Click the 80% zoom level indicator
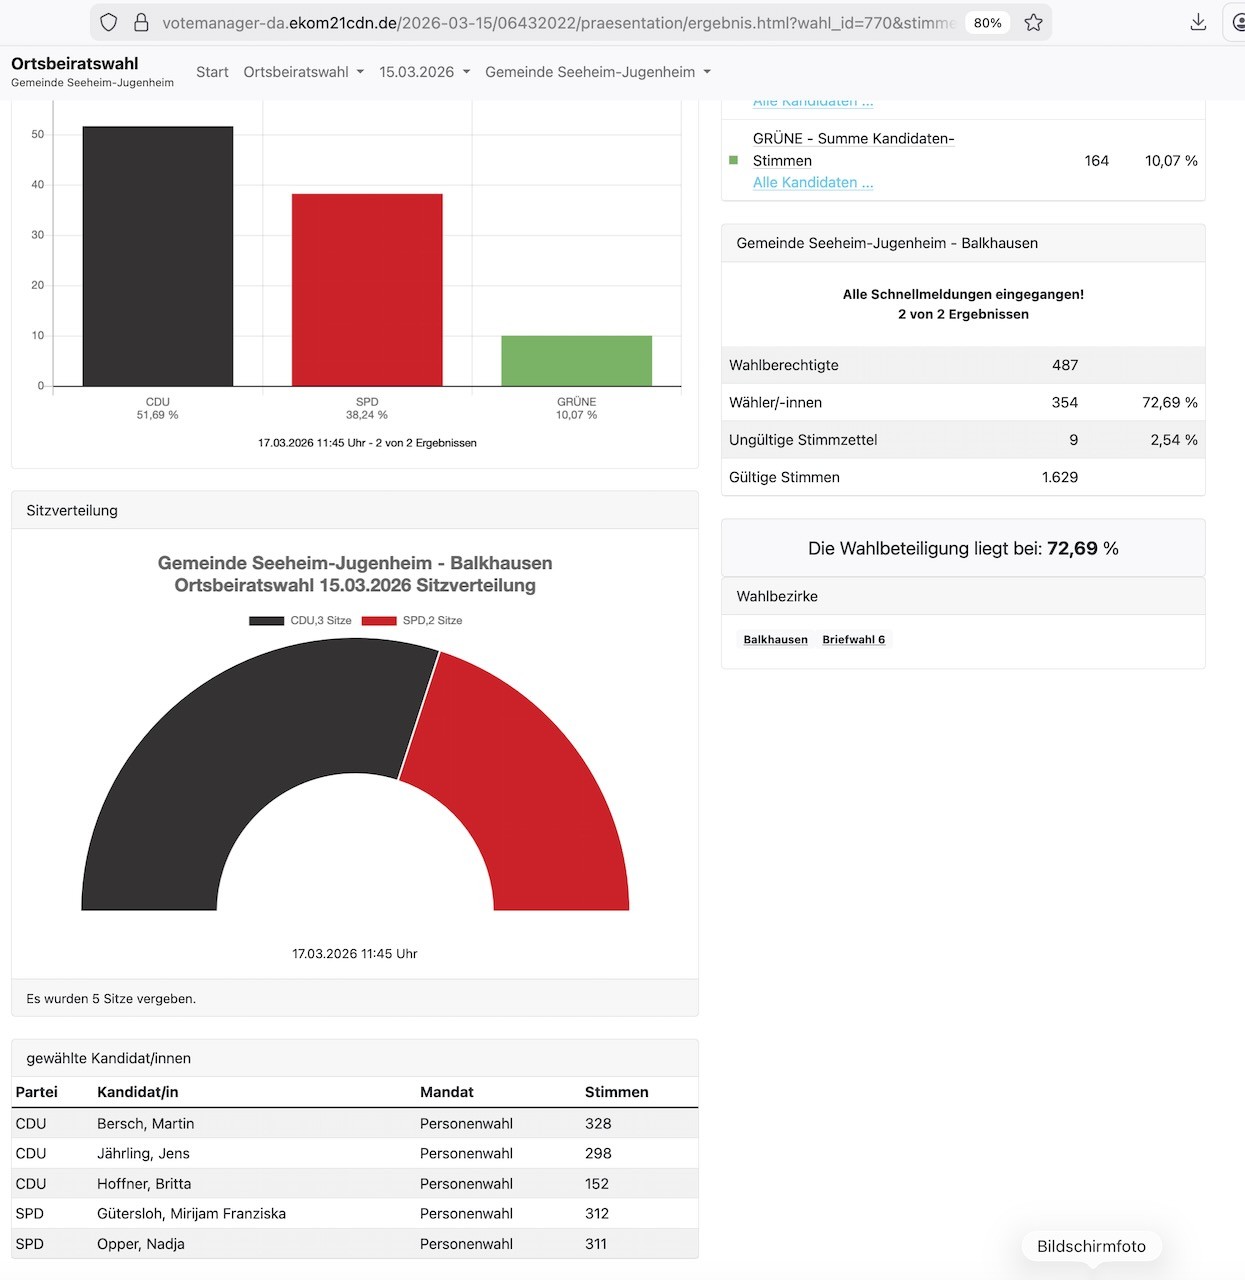The height and width of the screenshot is (1280, 1245). point(987,22)
